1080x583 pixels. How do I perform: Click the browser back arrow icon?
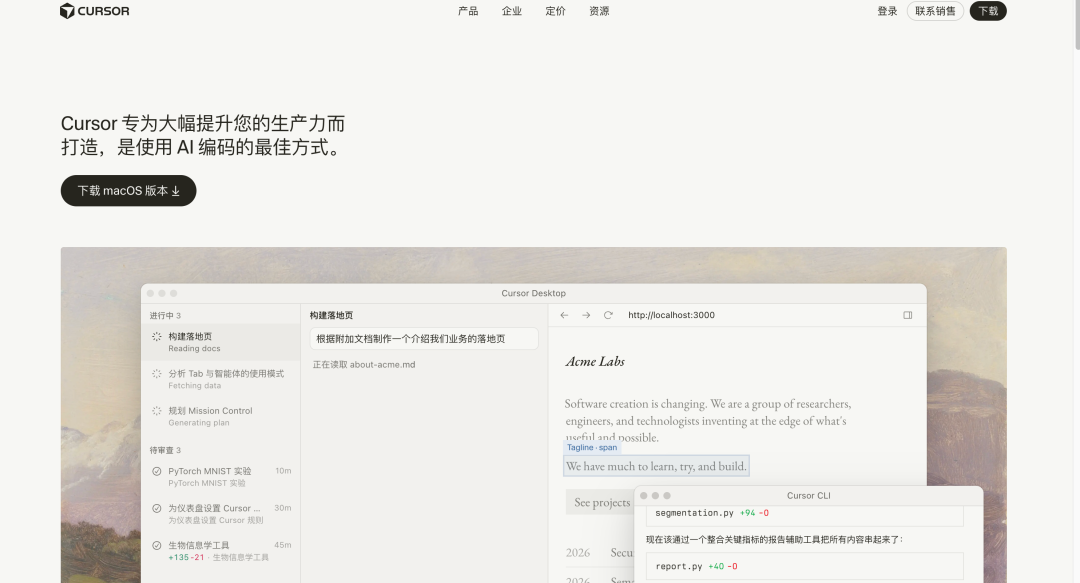(564, 315)
